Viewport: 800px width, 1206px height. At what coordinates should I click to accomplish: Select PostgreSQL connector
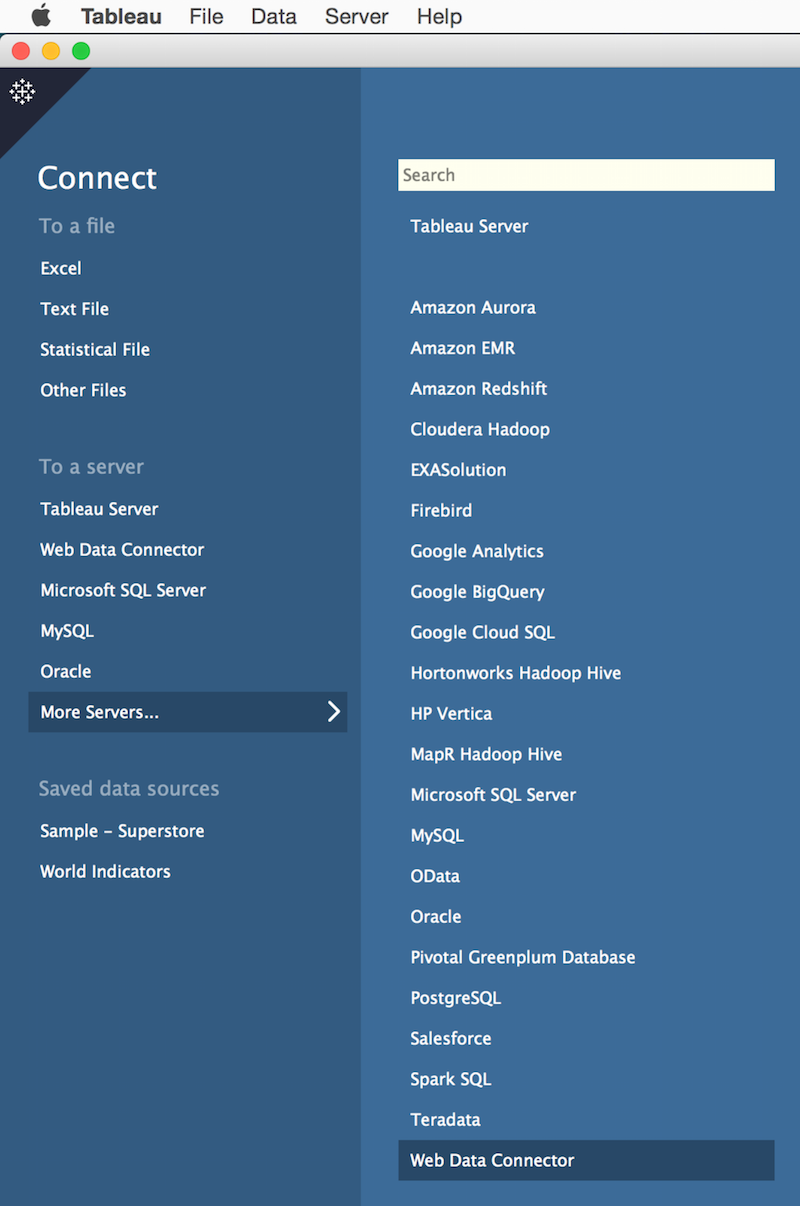pyautogui.click(x=456, y=998)
